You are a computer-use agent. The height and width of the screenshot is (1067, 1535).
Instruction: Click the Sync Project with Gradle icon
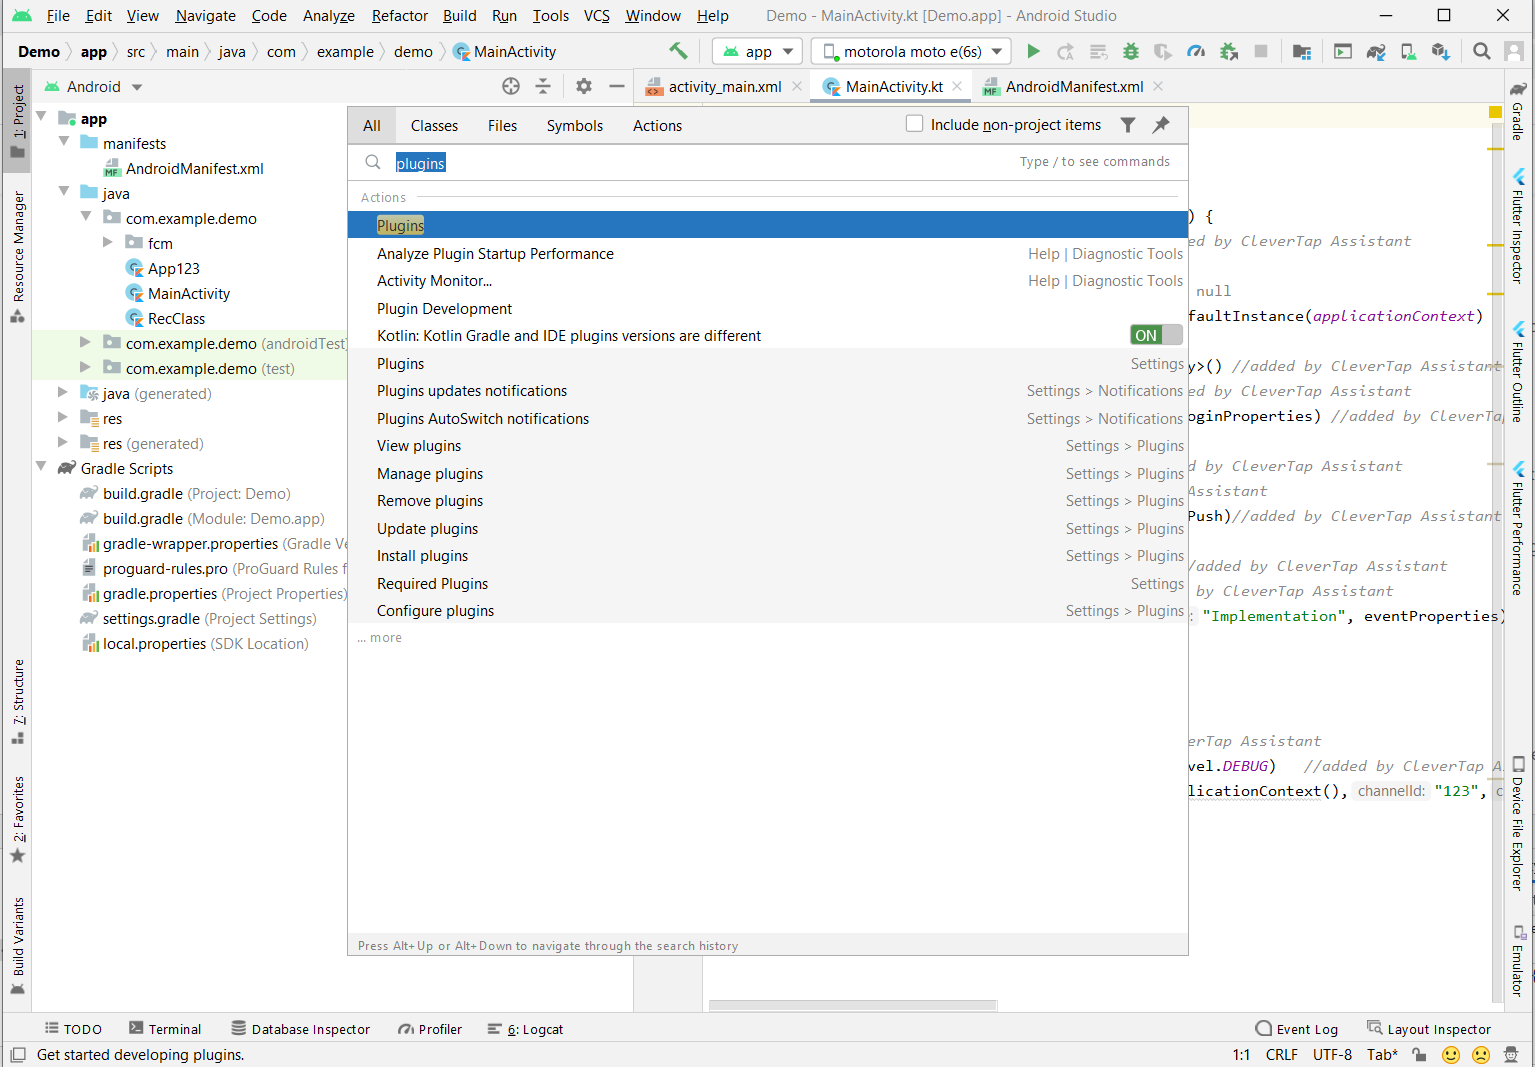point(1376,51)
